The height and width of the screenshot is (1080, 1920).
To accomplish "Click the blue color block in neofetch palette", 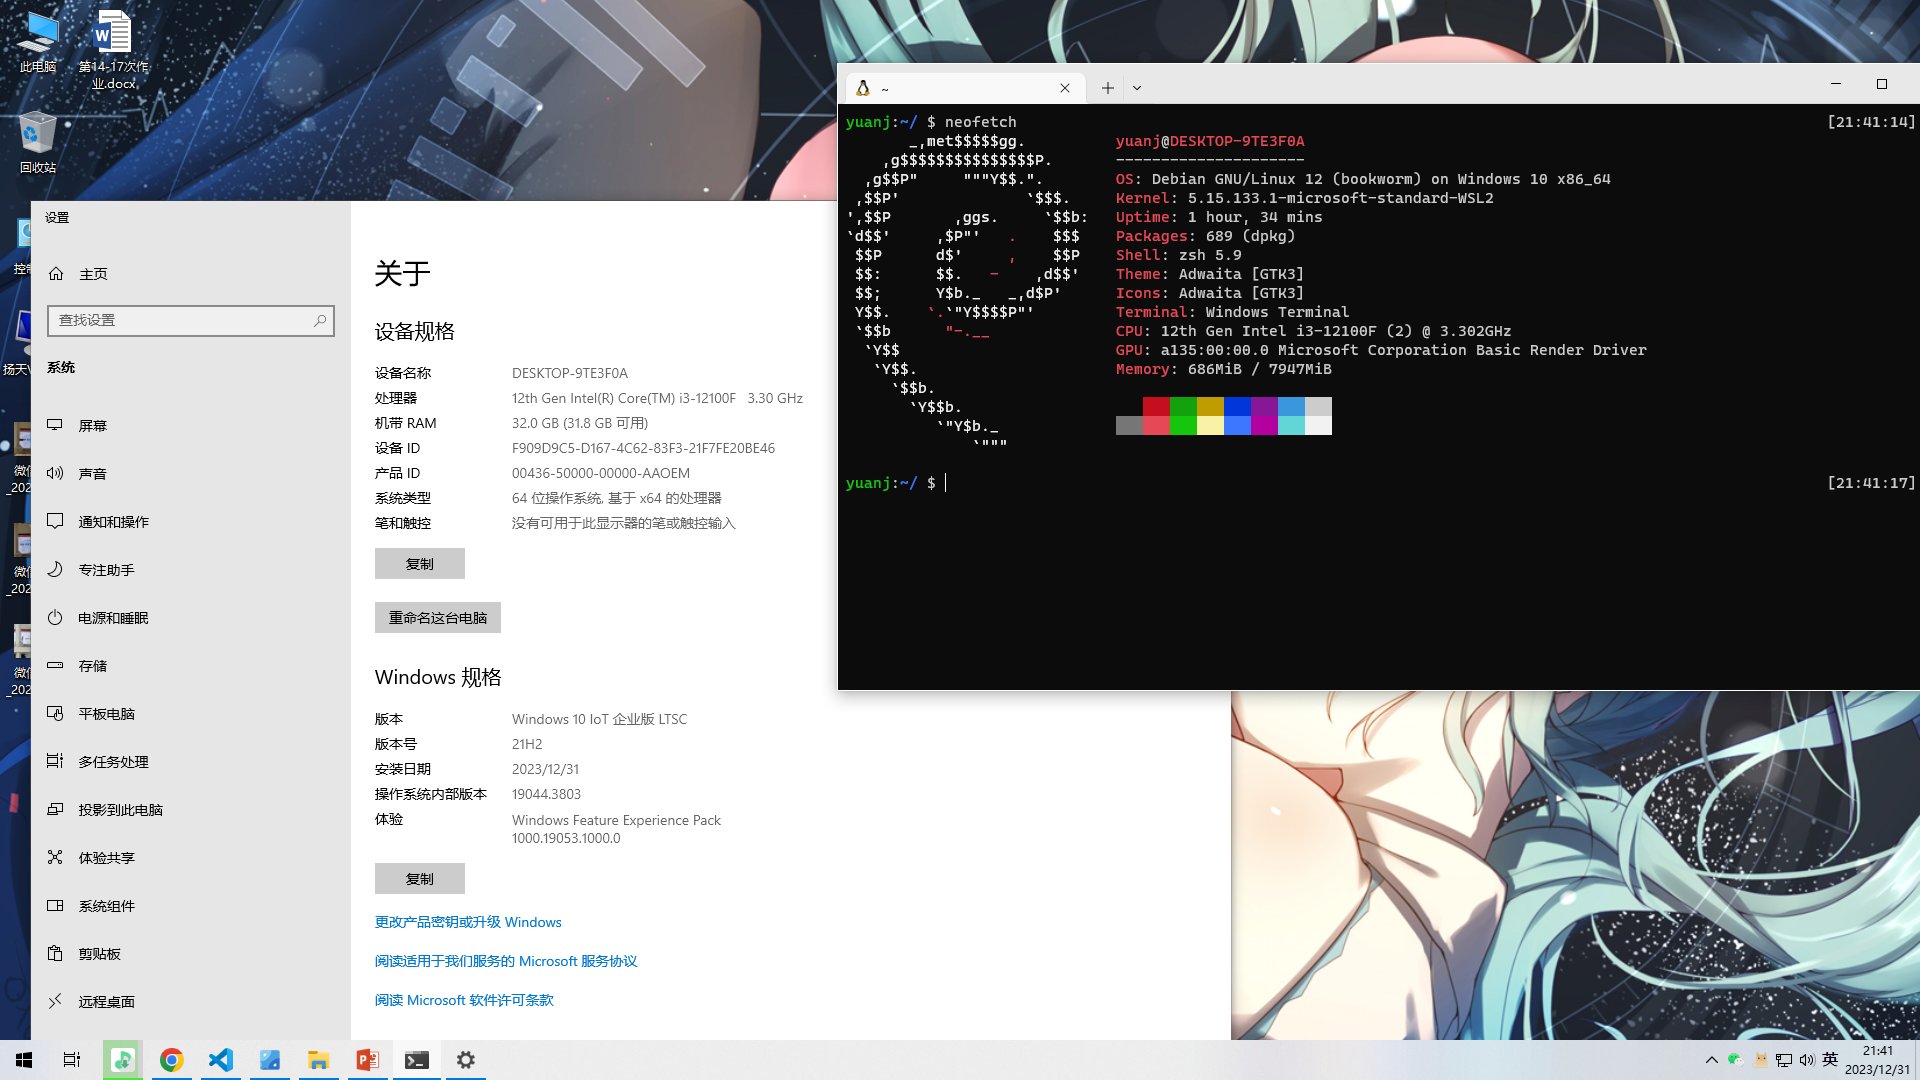I will tap(1237, 406).
